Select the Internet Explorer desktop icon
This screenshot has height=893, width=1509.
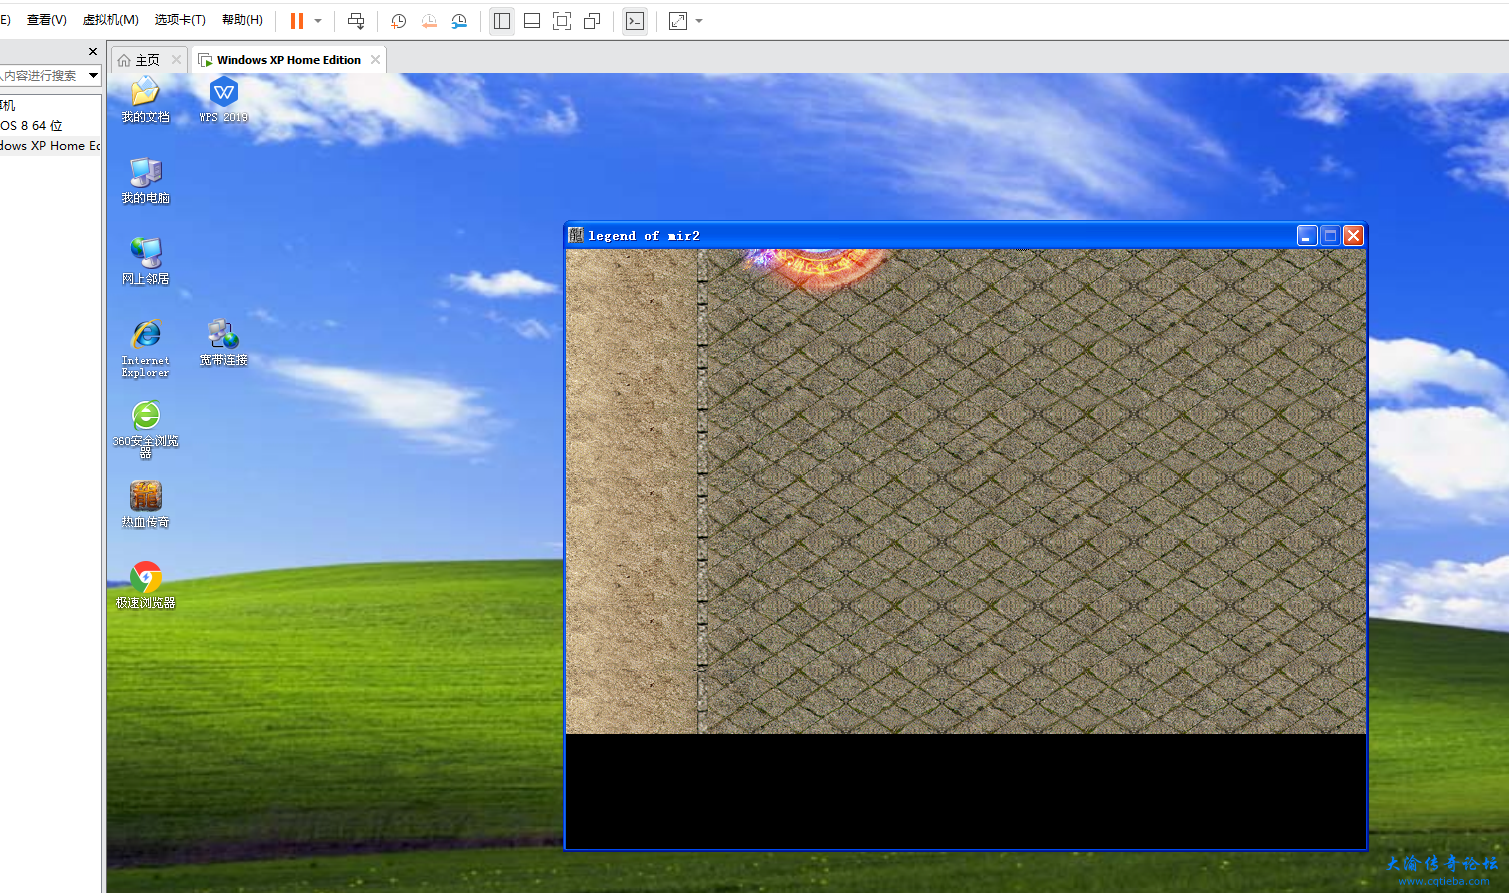coord(146,348)
